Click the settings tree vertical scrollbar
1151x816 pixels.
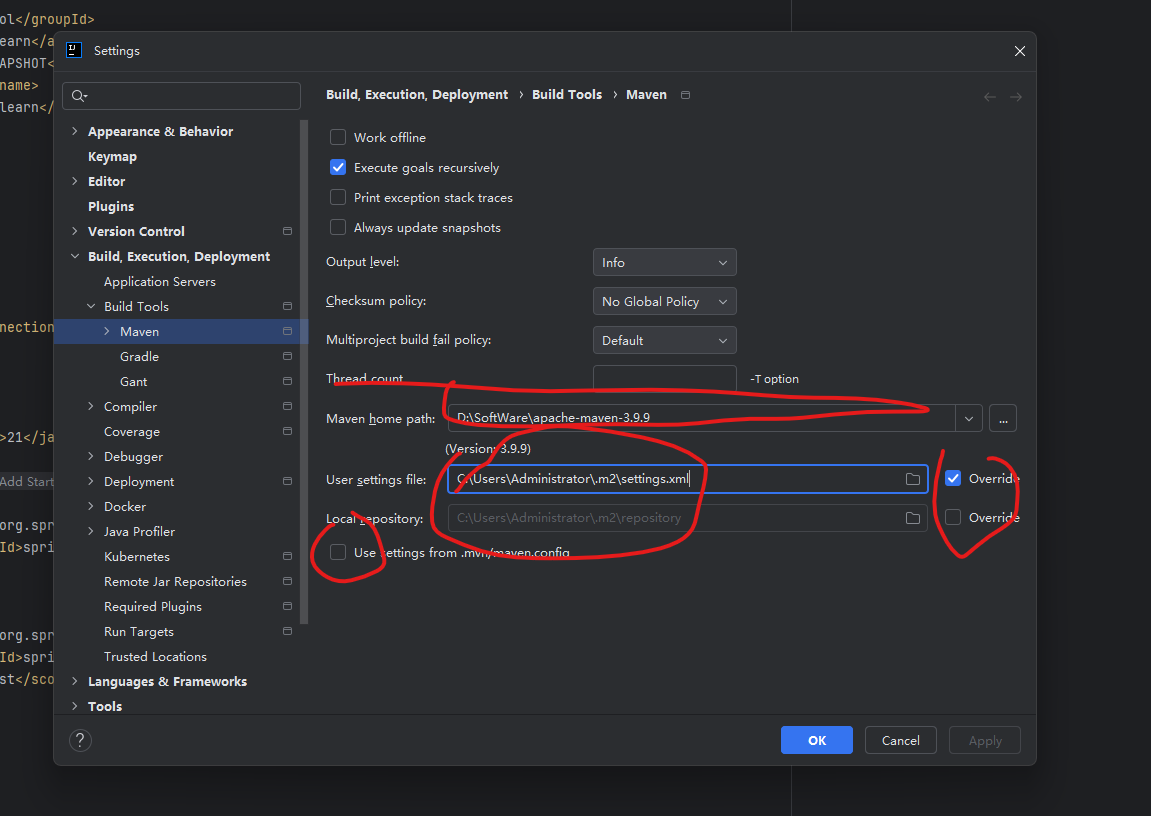tap(304, 372)
